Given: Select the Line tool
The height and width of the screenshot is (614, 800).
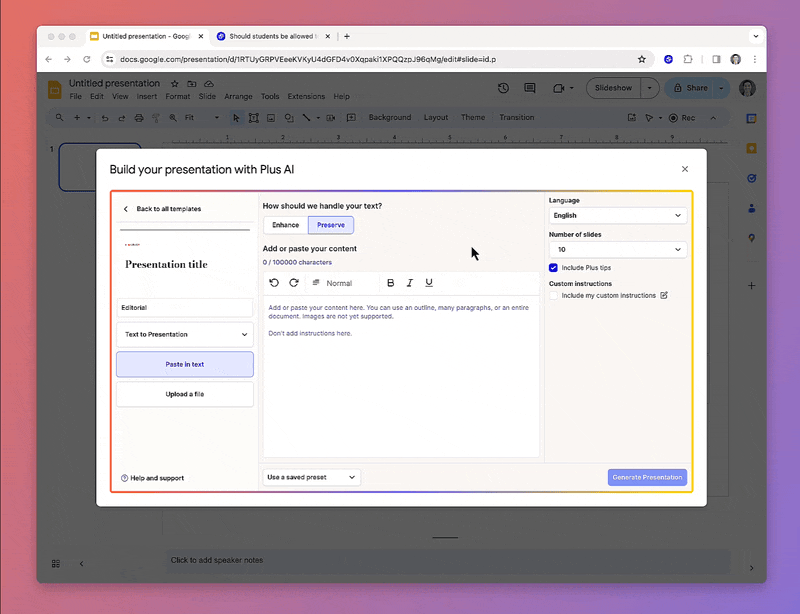Looking at the screenshot, I should (x=306, y=118).
